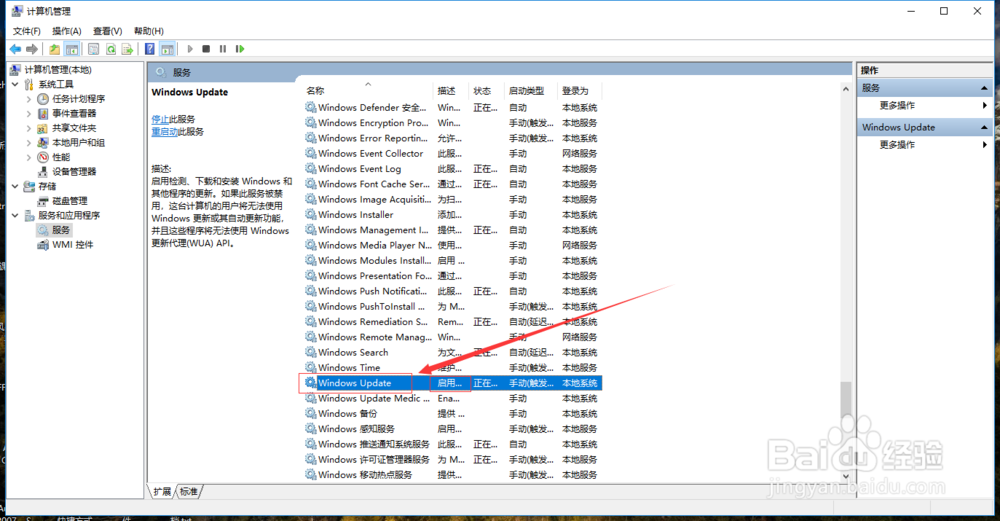The width and height of the screenshot is (1000, 521).
Task: Open Properties via the toolbar icon
Action: tap(94, 49)
